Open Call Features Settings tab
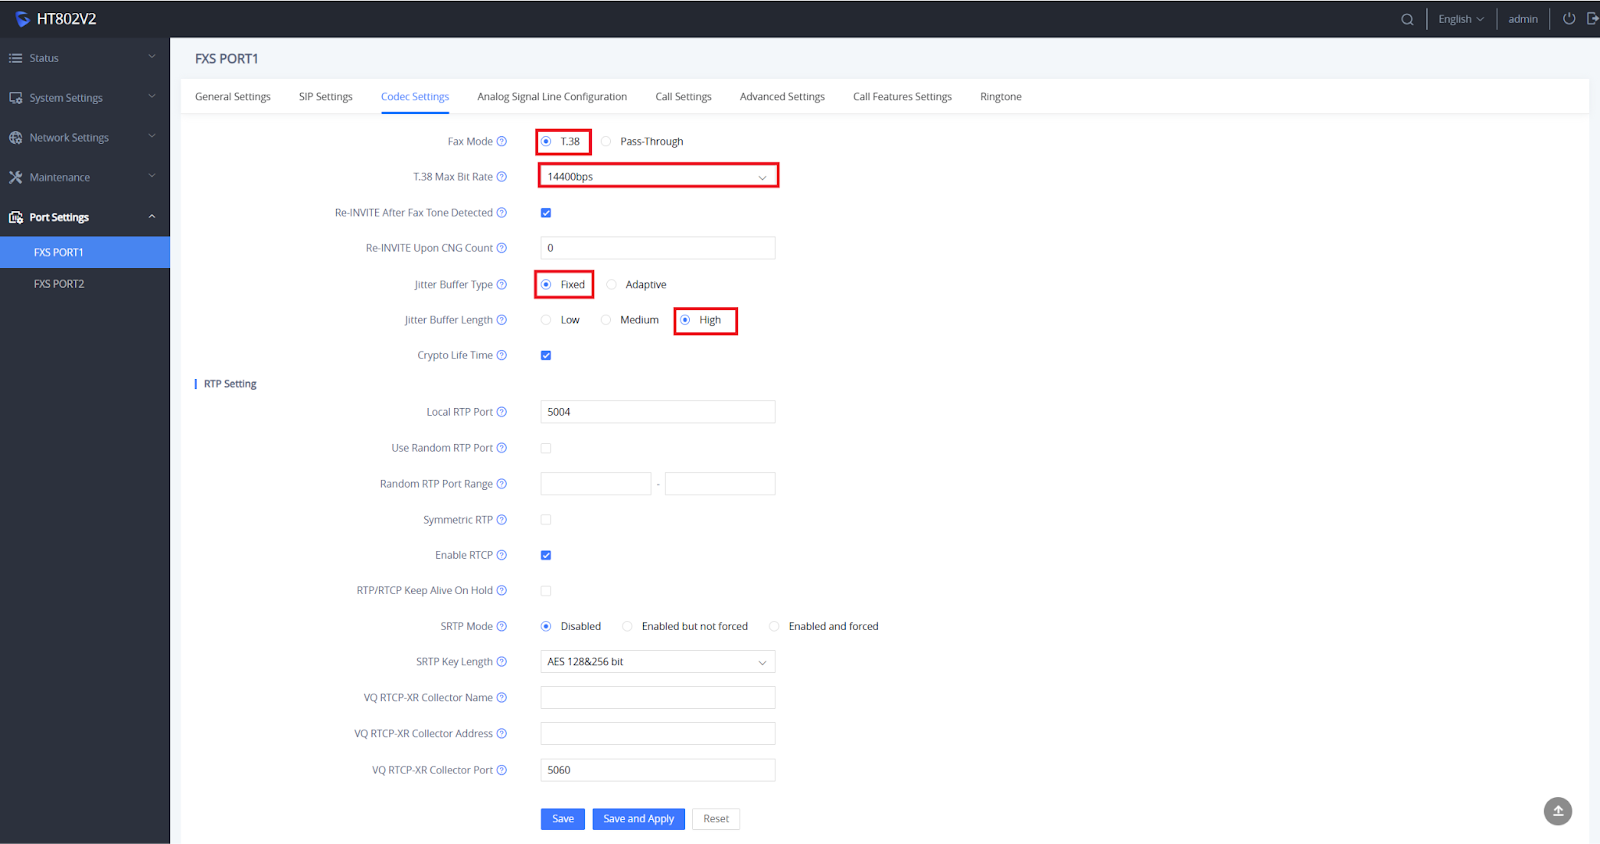 tap(902, 97)
